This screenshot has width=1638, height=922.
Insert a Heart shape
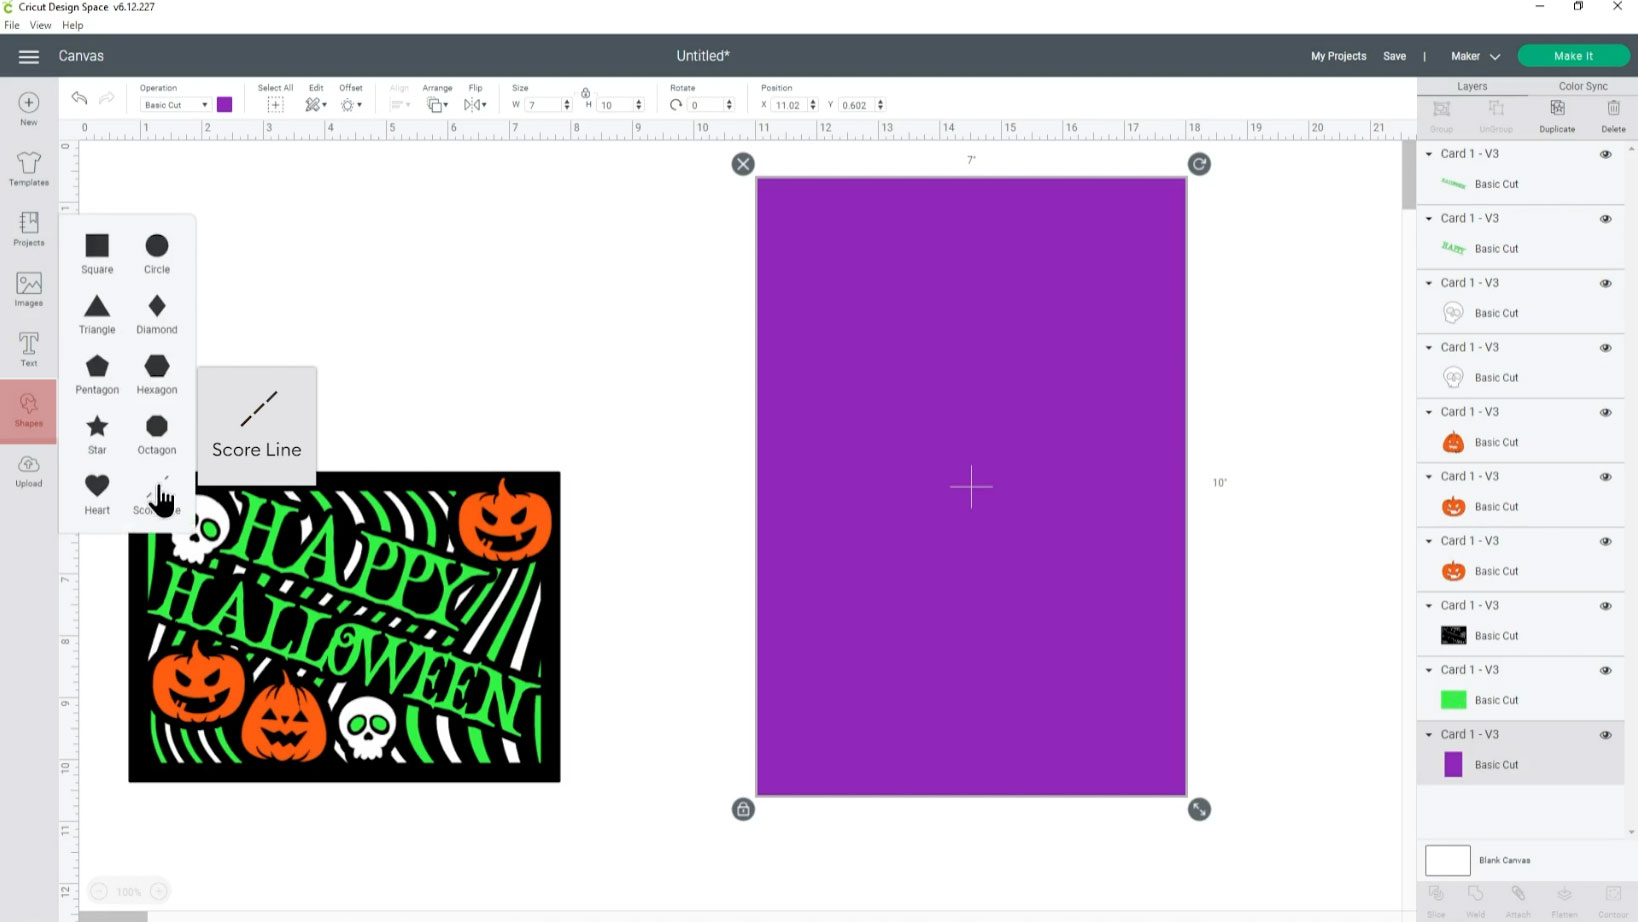[x=97, y=494]
